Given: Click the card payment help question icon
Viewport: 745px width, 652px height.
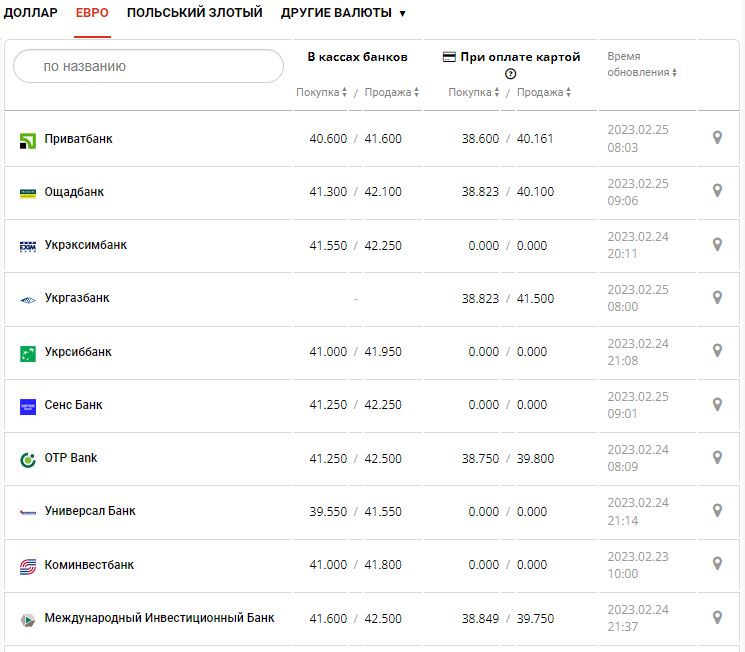Looking at the screenshot, I should tap(511, 74).
